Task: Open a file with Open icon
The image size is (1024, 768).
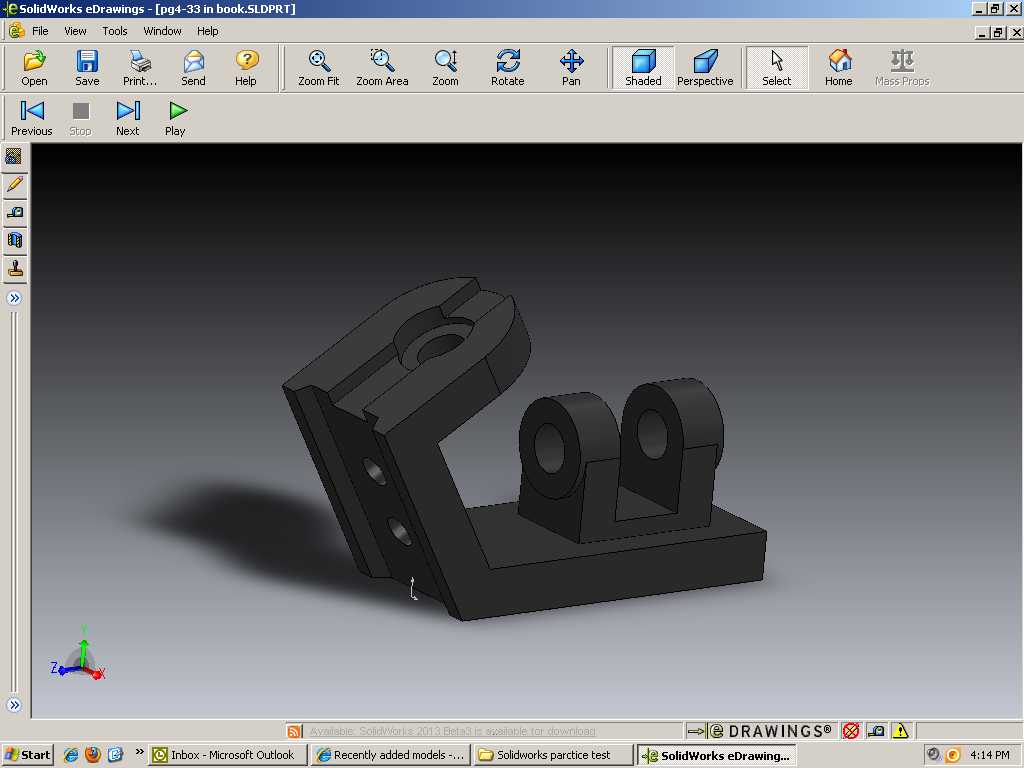Action: pyautogui.click(x=34, y=68)
